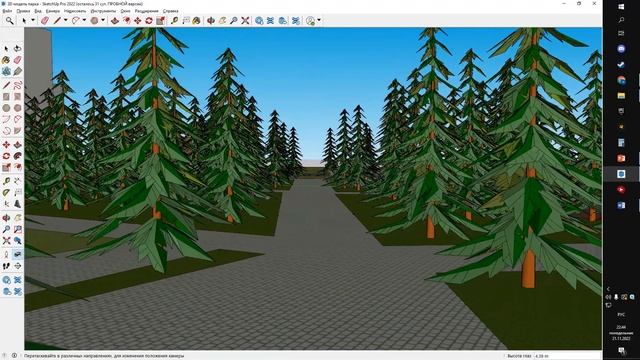Pick Protractor tool in left palette

pyautogui.click(x=6, y=192)
